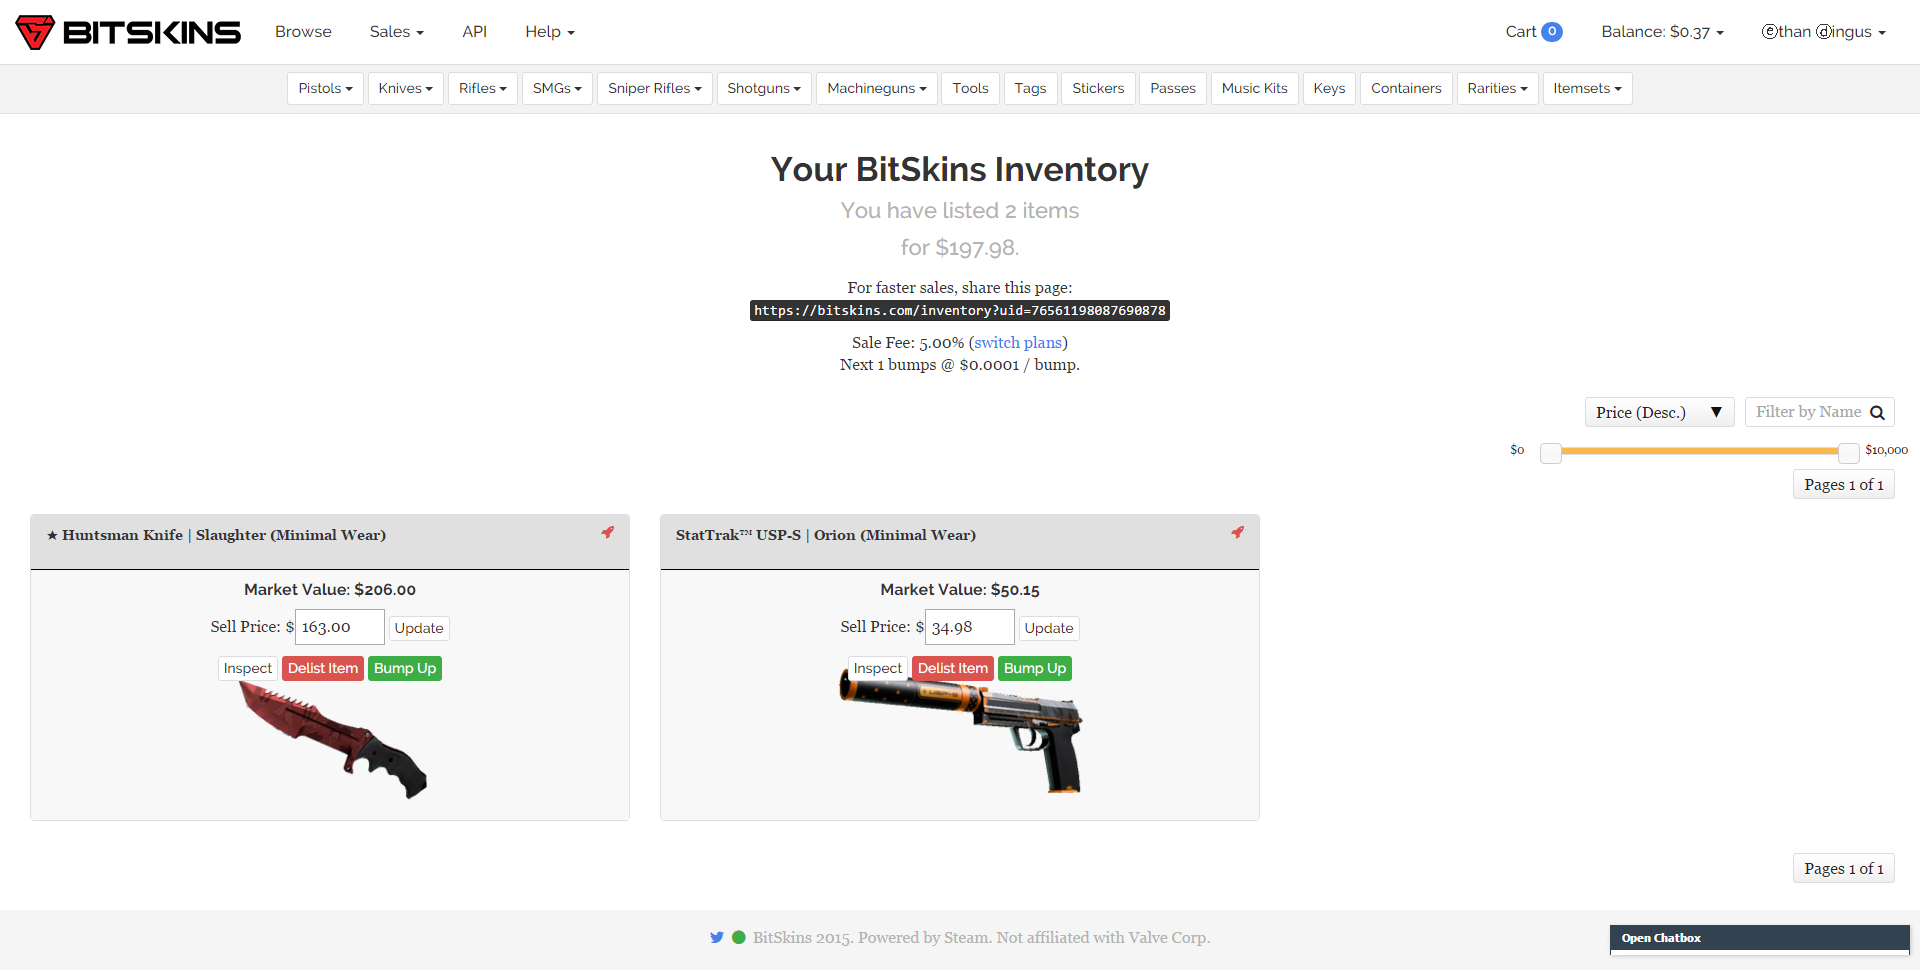The height and width of the screenshot is (970, 1920).
Task: Delist the USP-S Orion item
Action: pos(953,668)
